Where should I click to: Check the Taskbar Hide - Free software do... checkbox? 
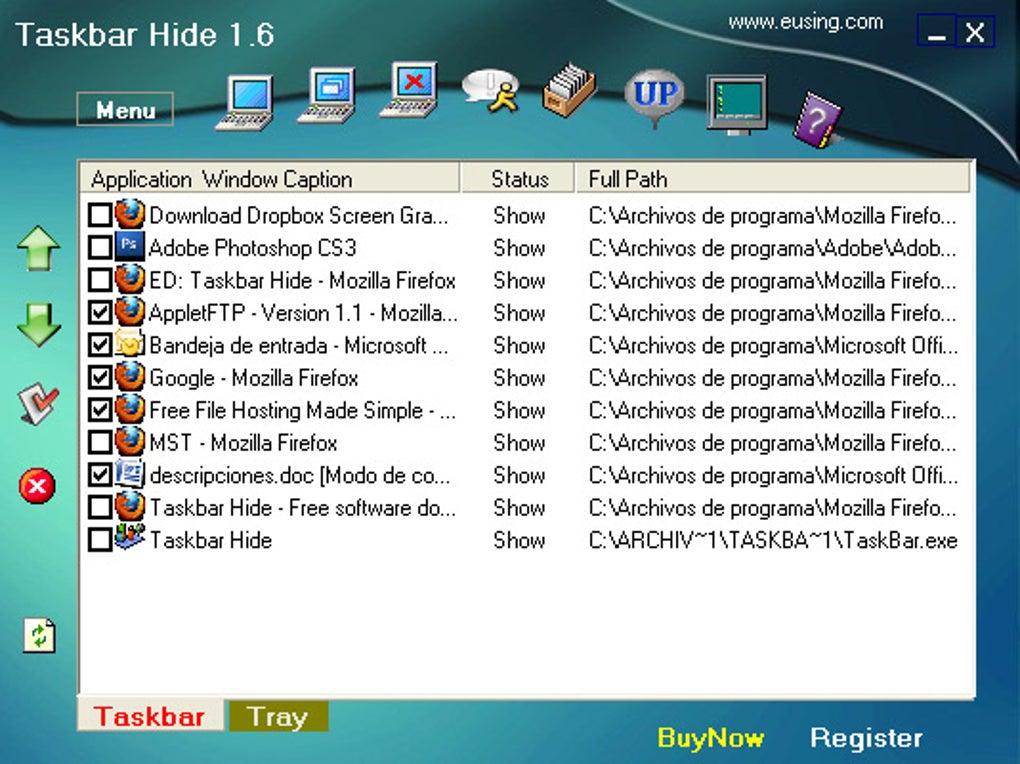pyautogui.click(x=100, y=508)
